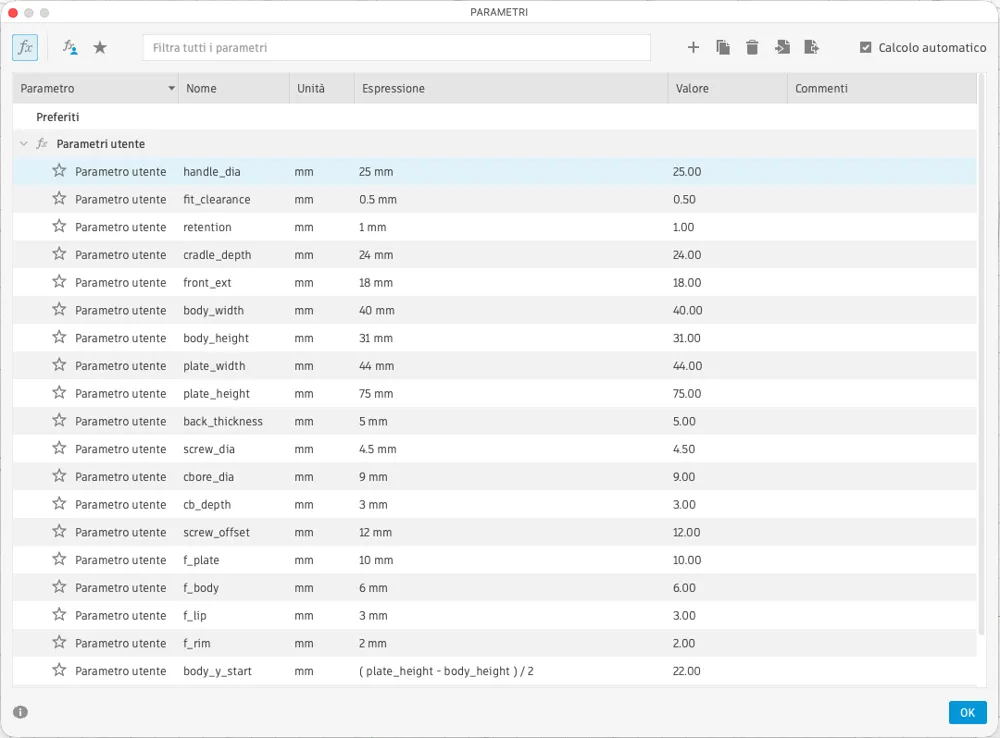The height and width of the screenshot is (738, 1000).
Task: Show user parameters filter icon
Action: click(x=70, y=47)
